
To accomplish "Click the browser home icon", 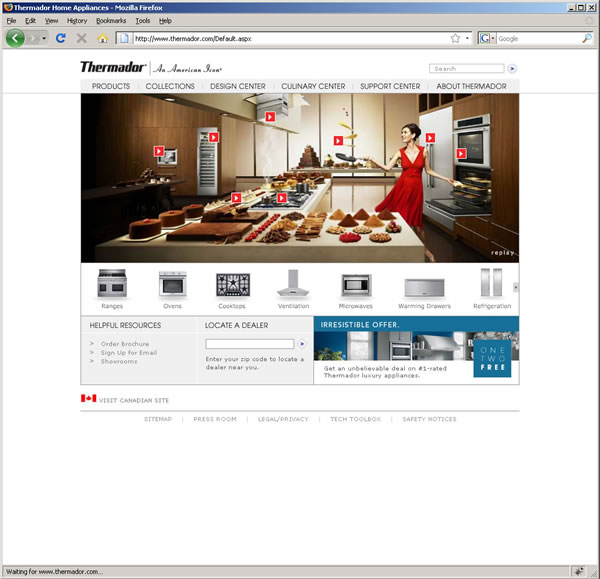I will pyautogui.click(x=102, y=38).
